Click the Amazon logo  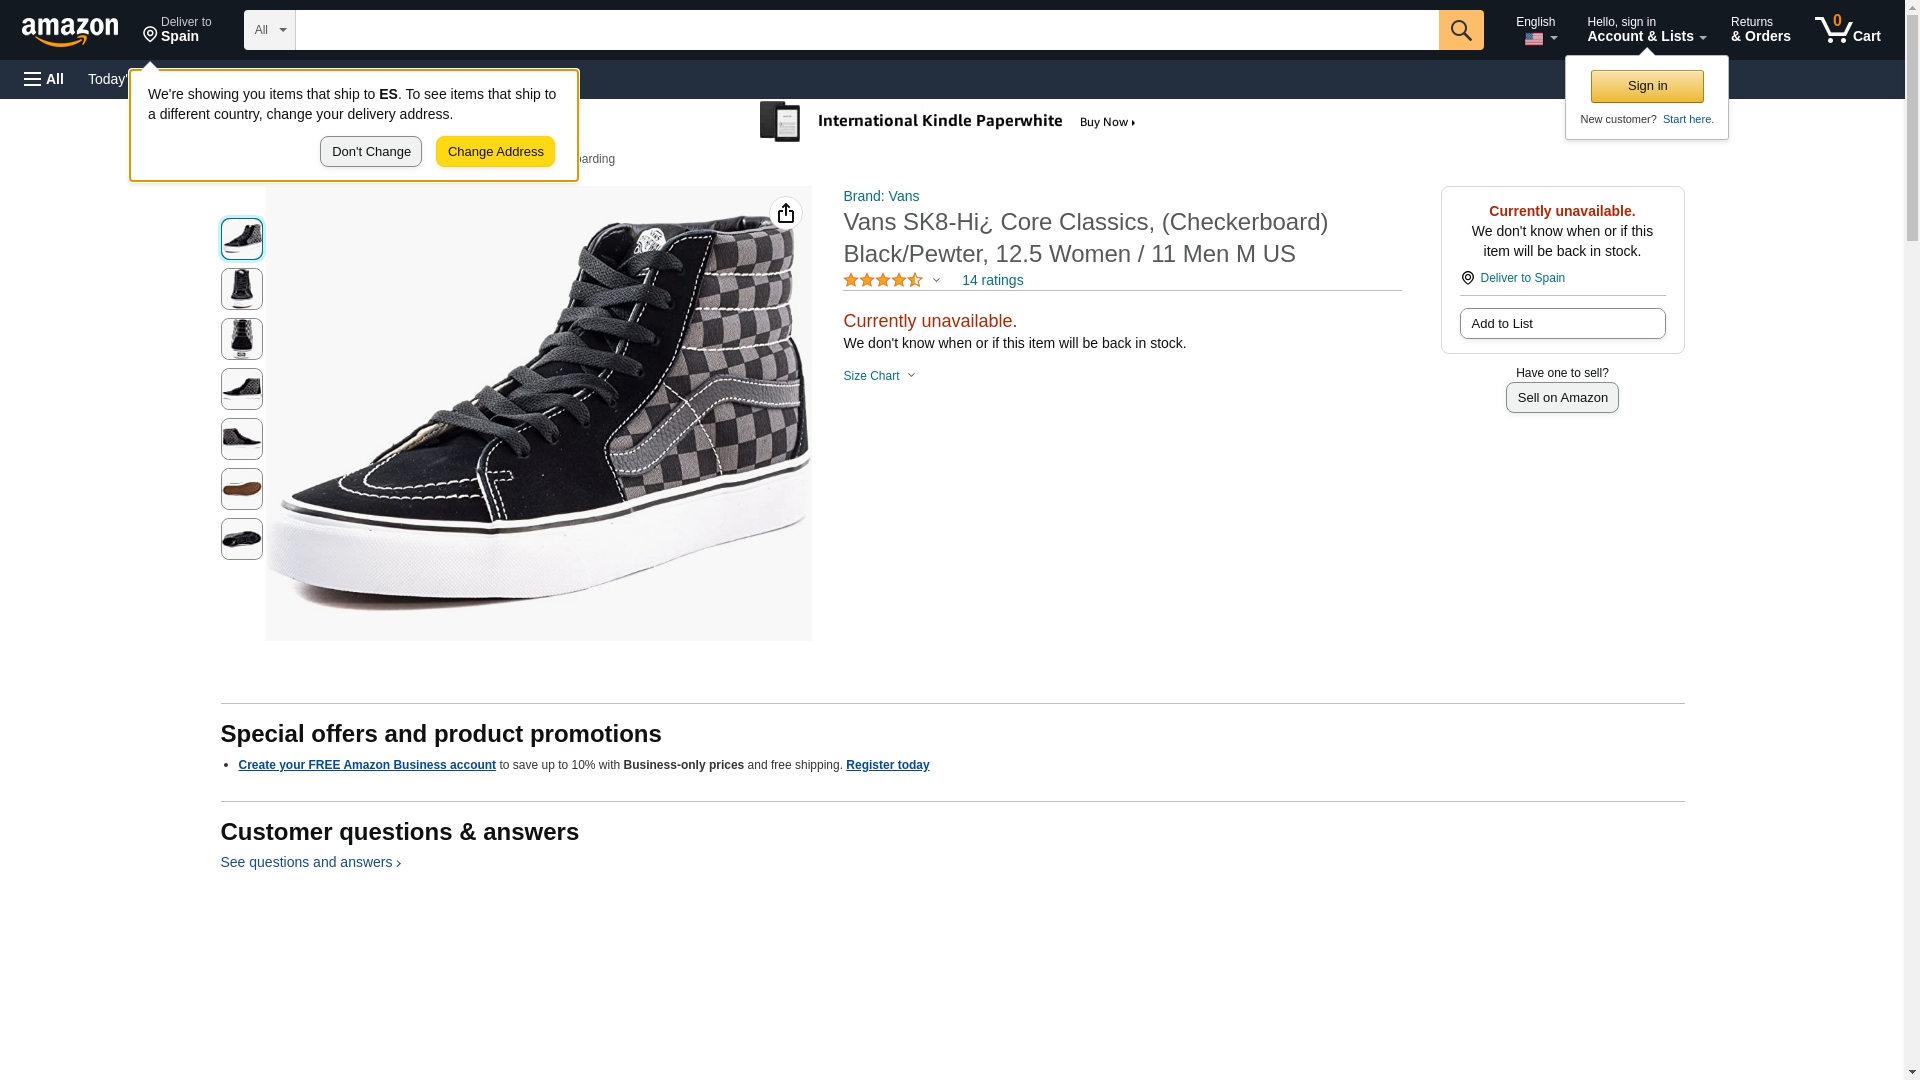point(70,31)
